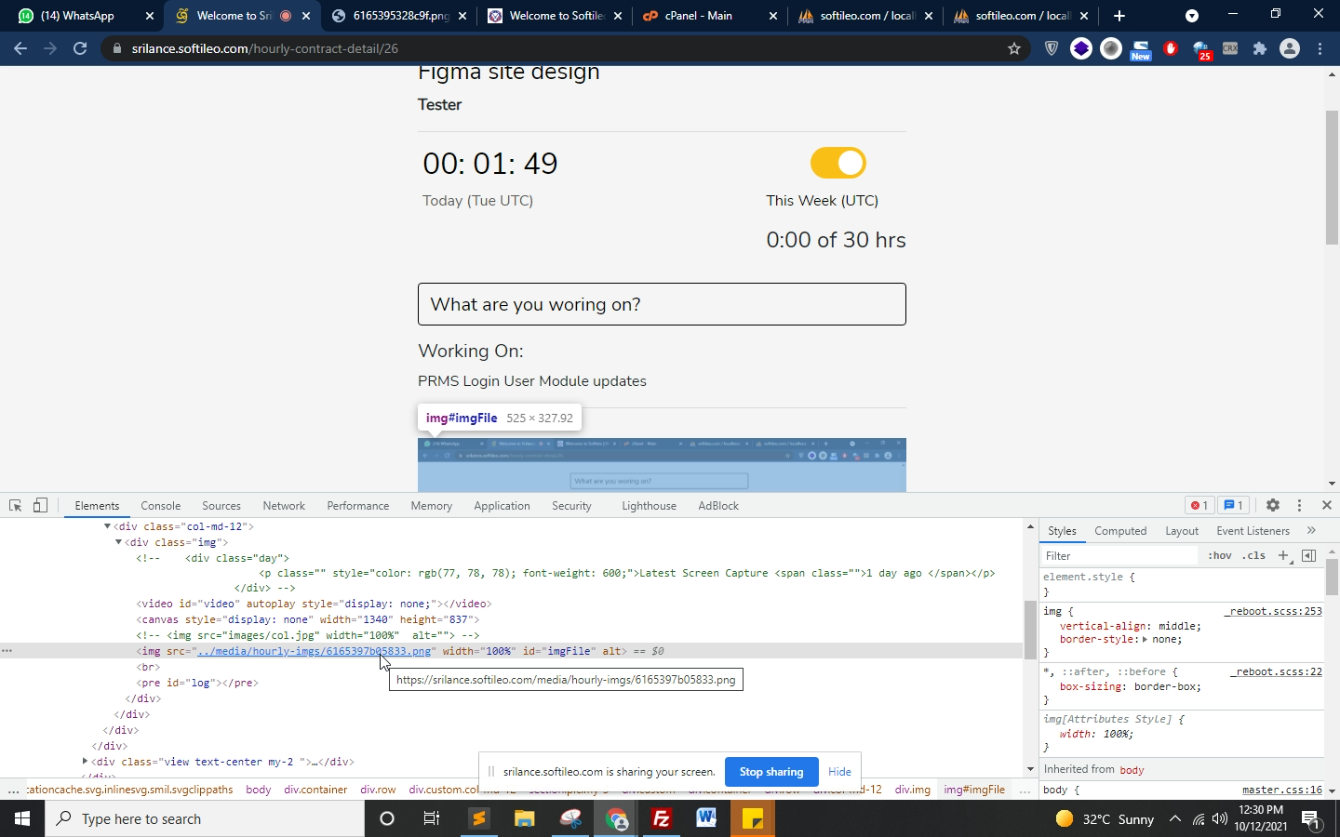
Task: Toggle the device toolbar icon
Action: tap(40, 506)
